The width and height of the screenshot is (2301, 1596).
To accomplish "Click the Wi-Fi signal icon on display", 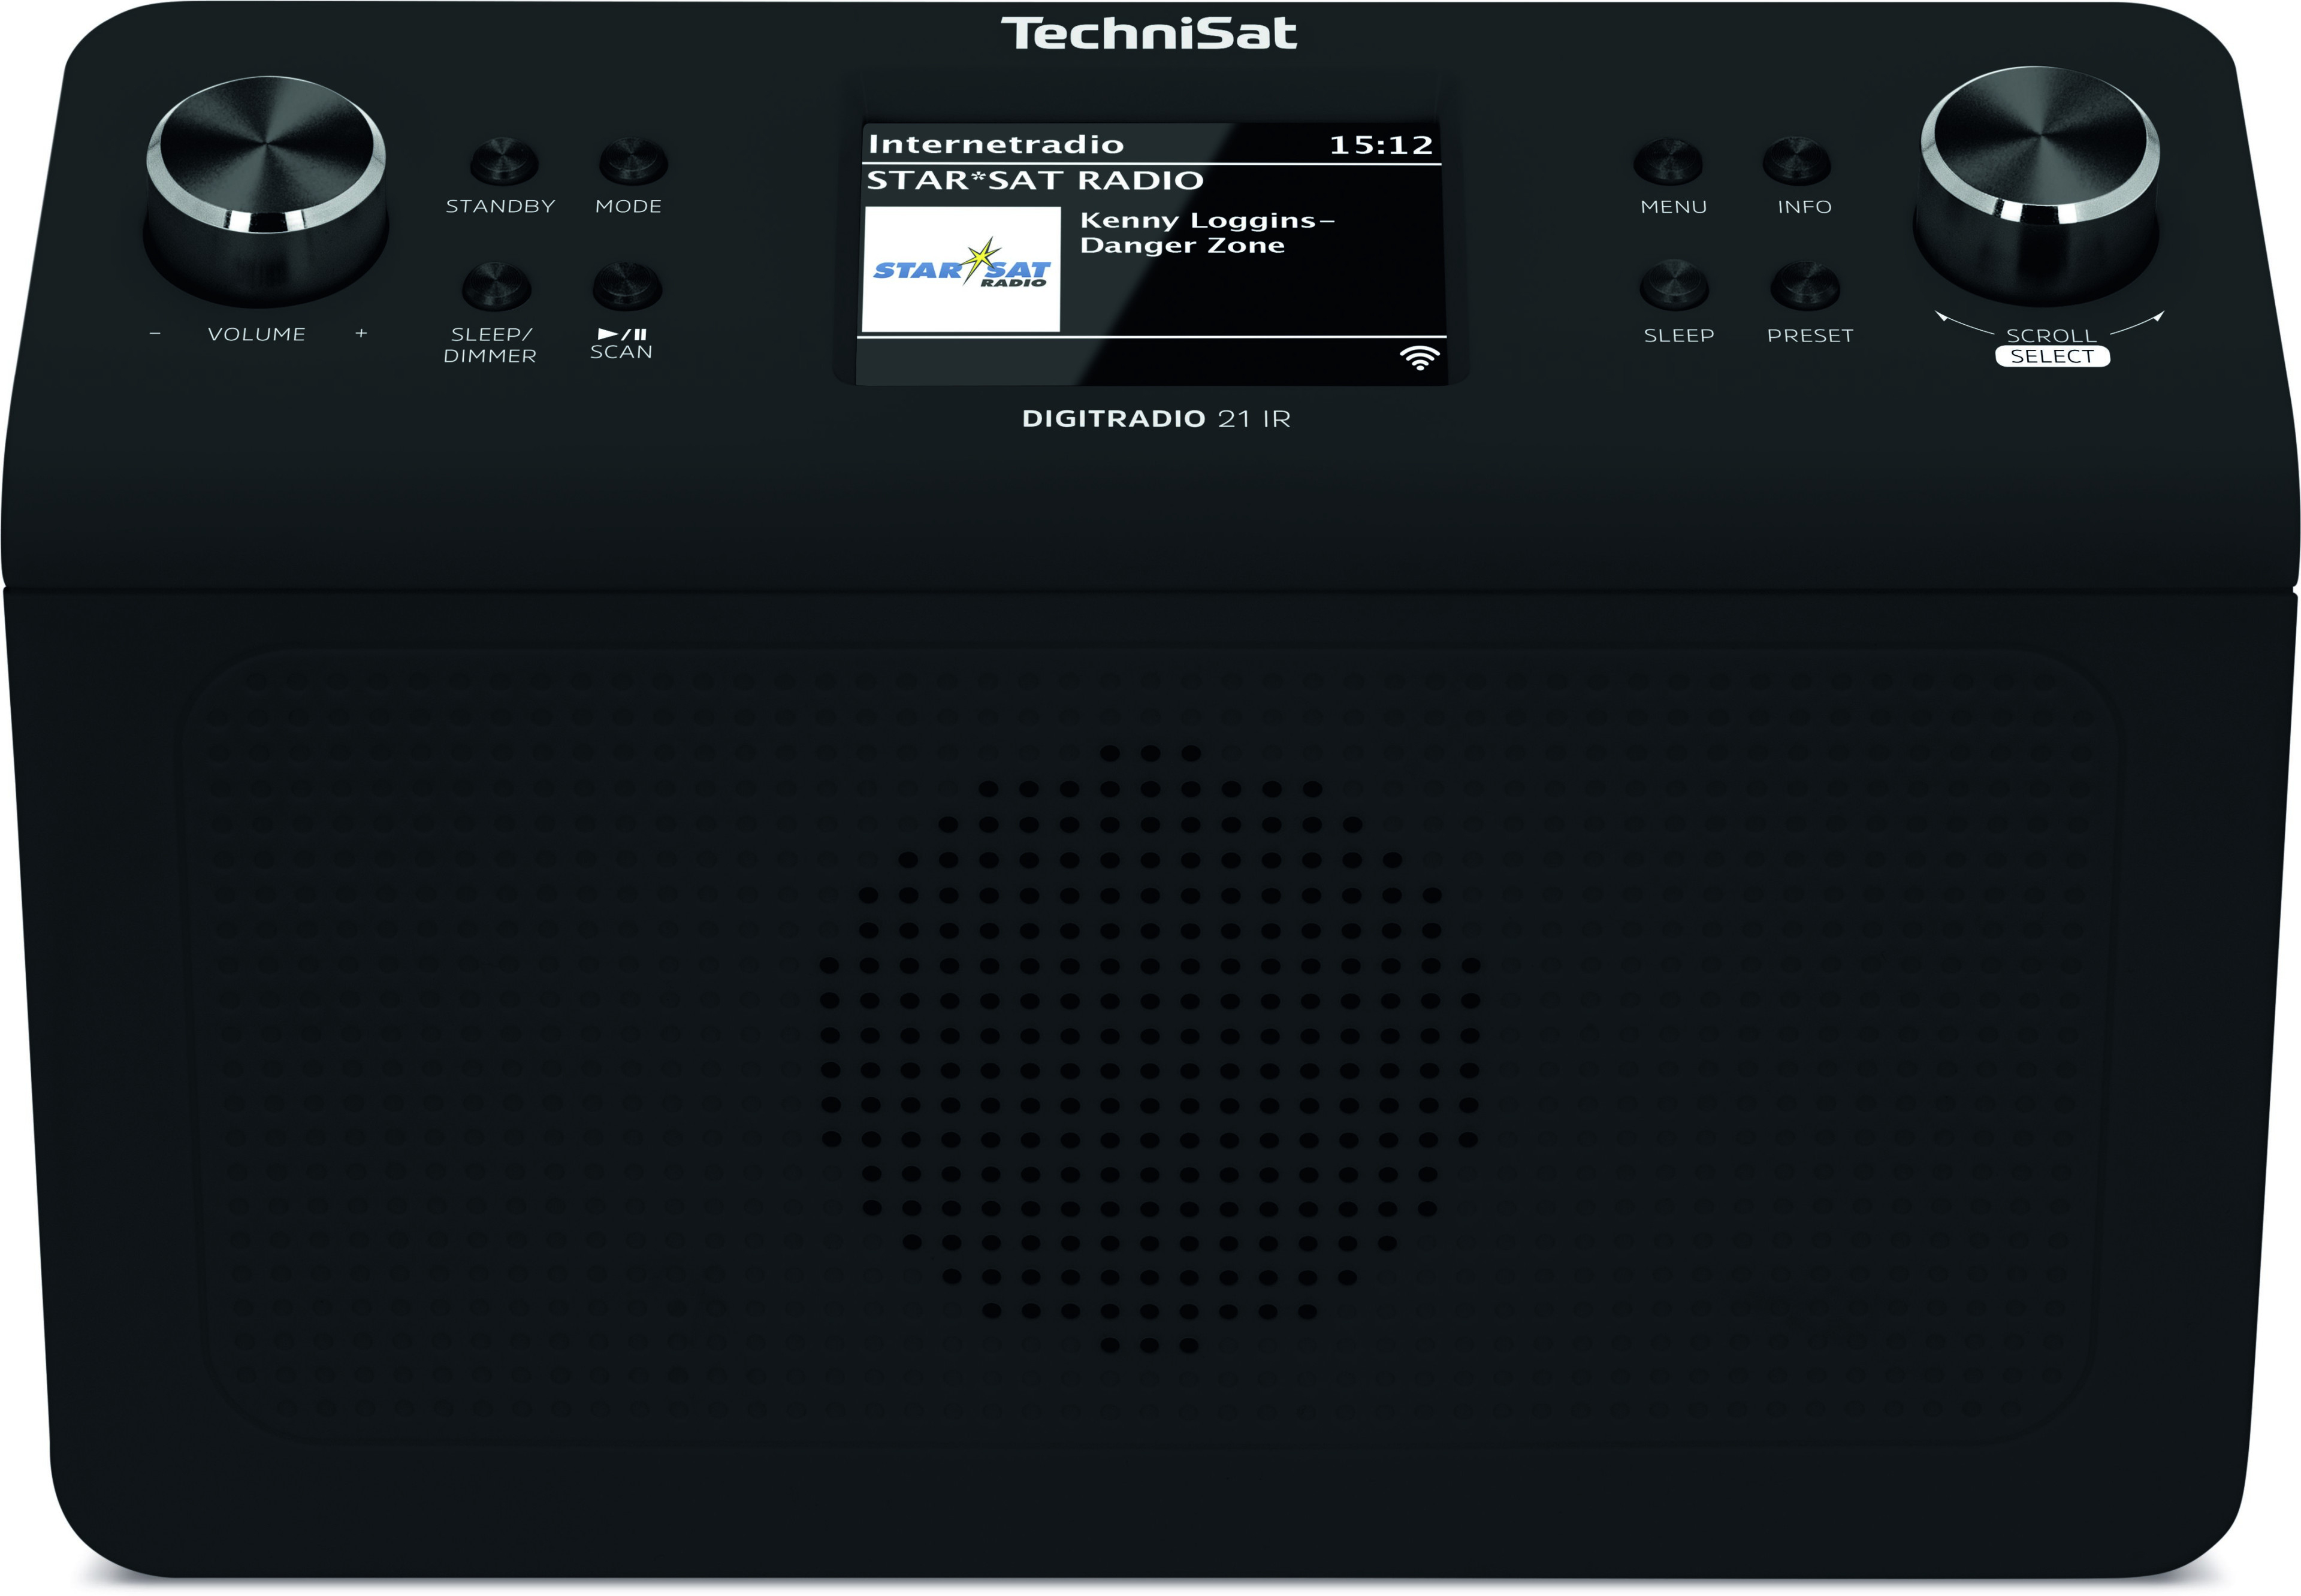I will pos(1419,357).
